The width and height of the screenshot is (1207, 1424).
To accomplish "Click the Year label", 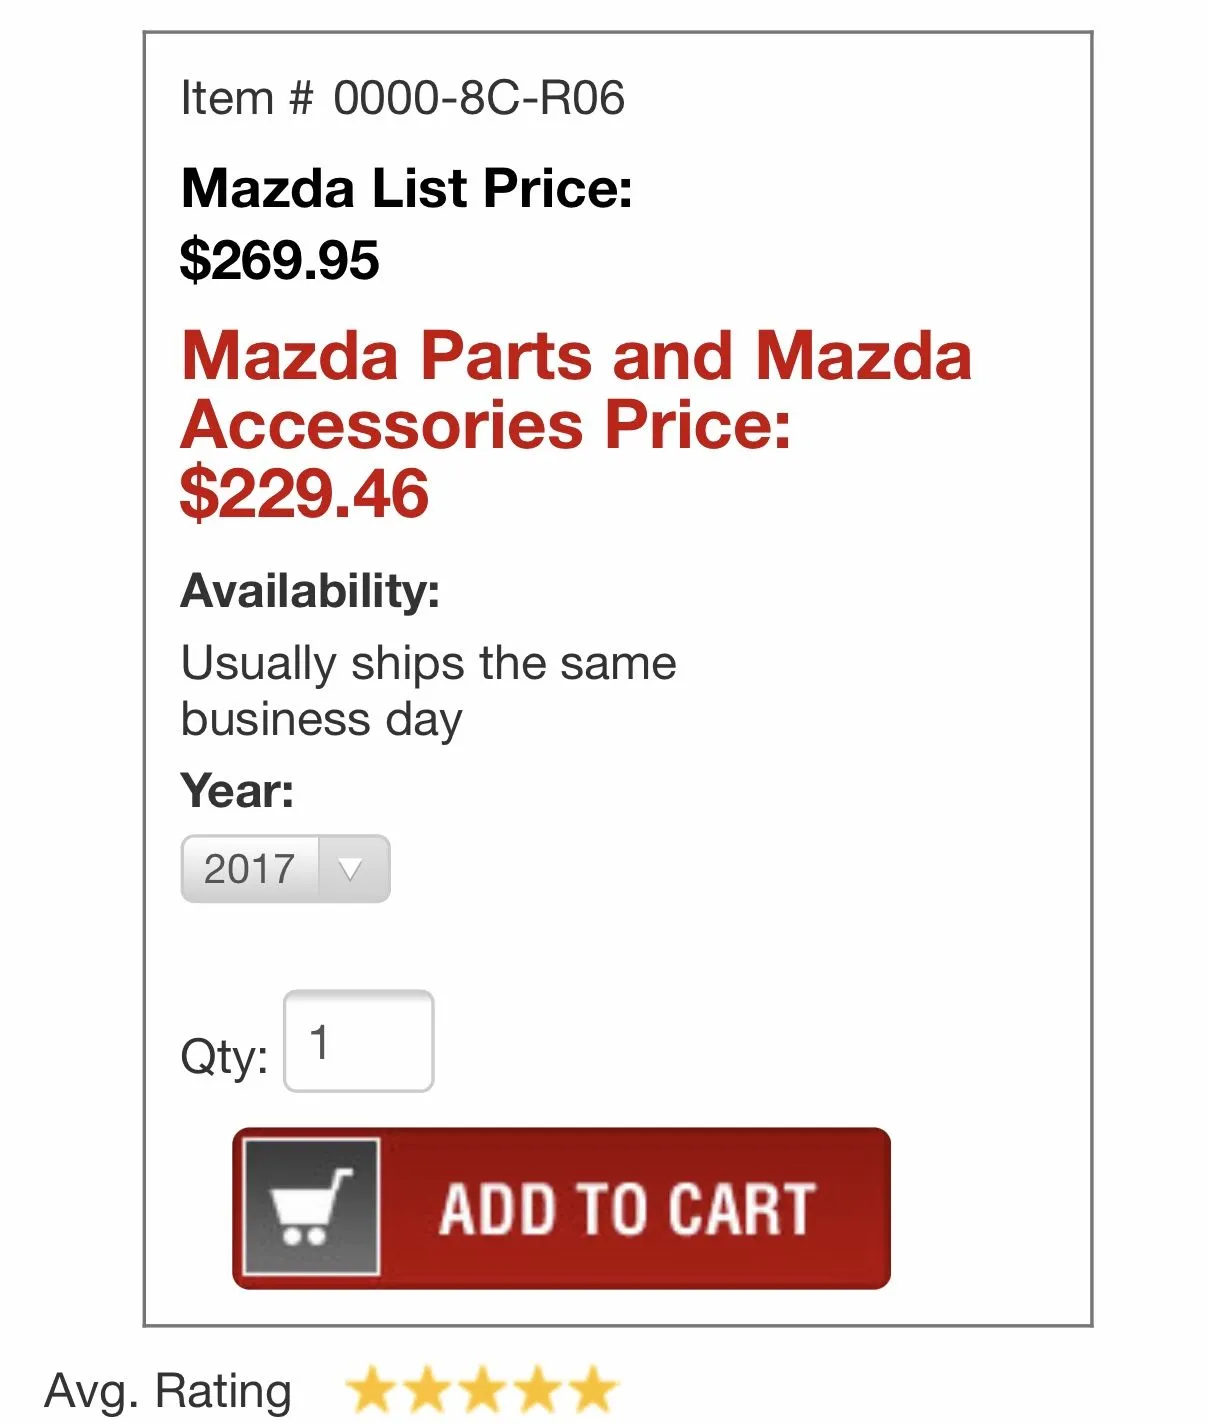I will point(237,791).
